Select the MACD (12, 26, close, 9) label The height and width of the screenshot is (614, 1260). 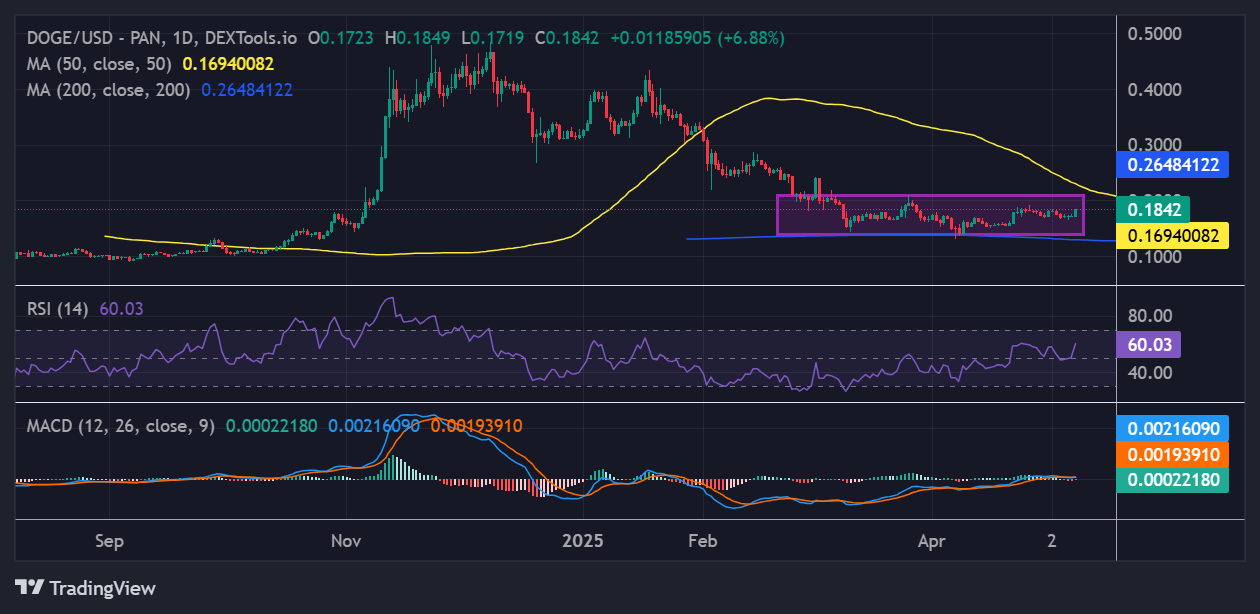(x=120, y=426)
